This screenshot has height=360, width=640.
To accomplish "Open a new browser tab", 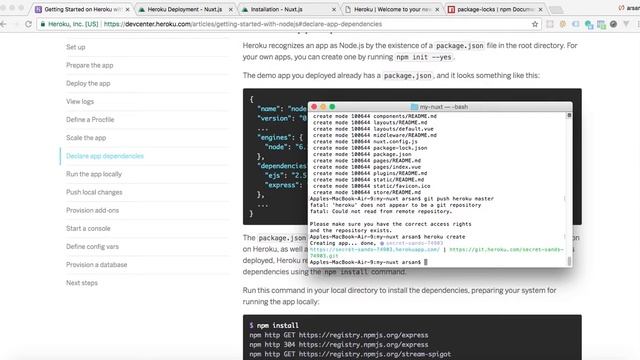I will click(556, 9).
